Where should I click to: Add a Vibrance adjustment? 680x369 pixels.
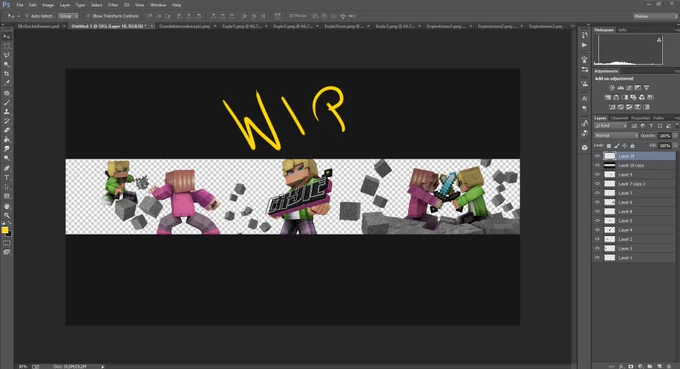tap(647, 88)
